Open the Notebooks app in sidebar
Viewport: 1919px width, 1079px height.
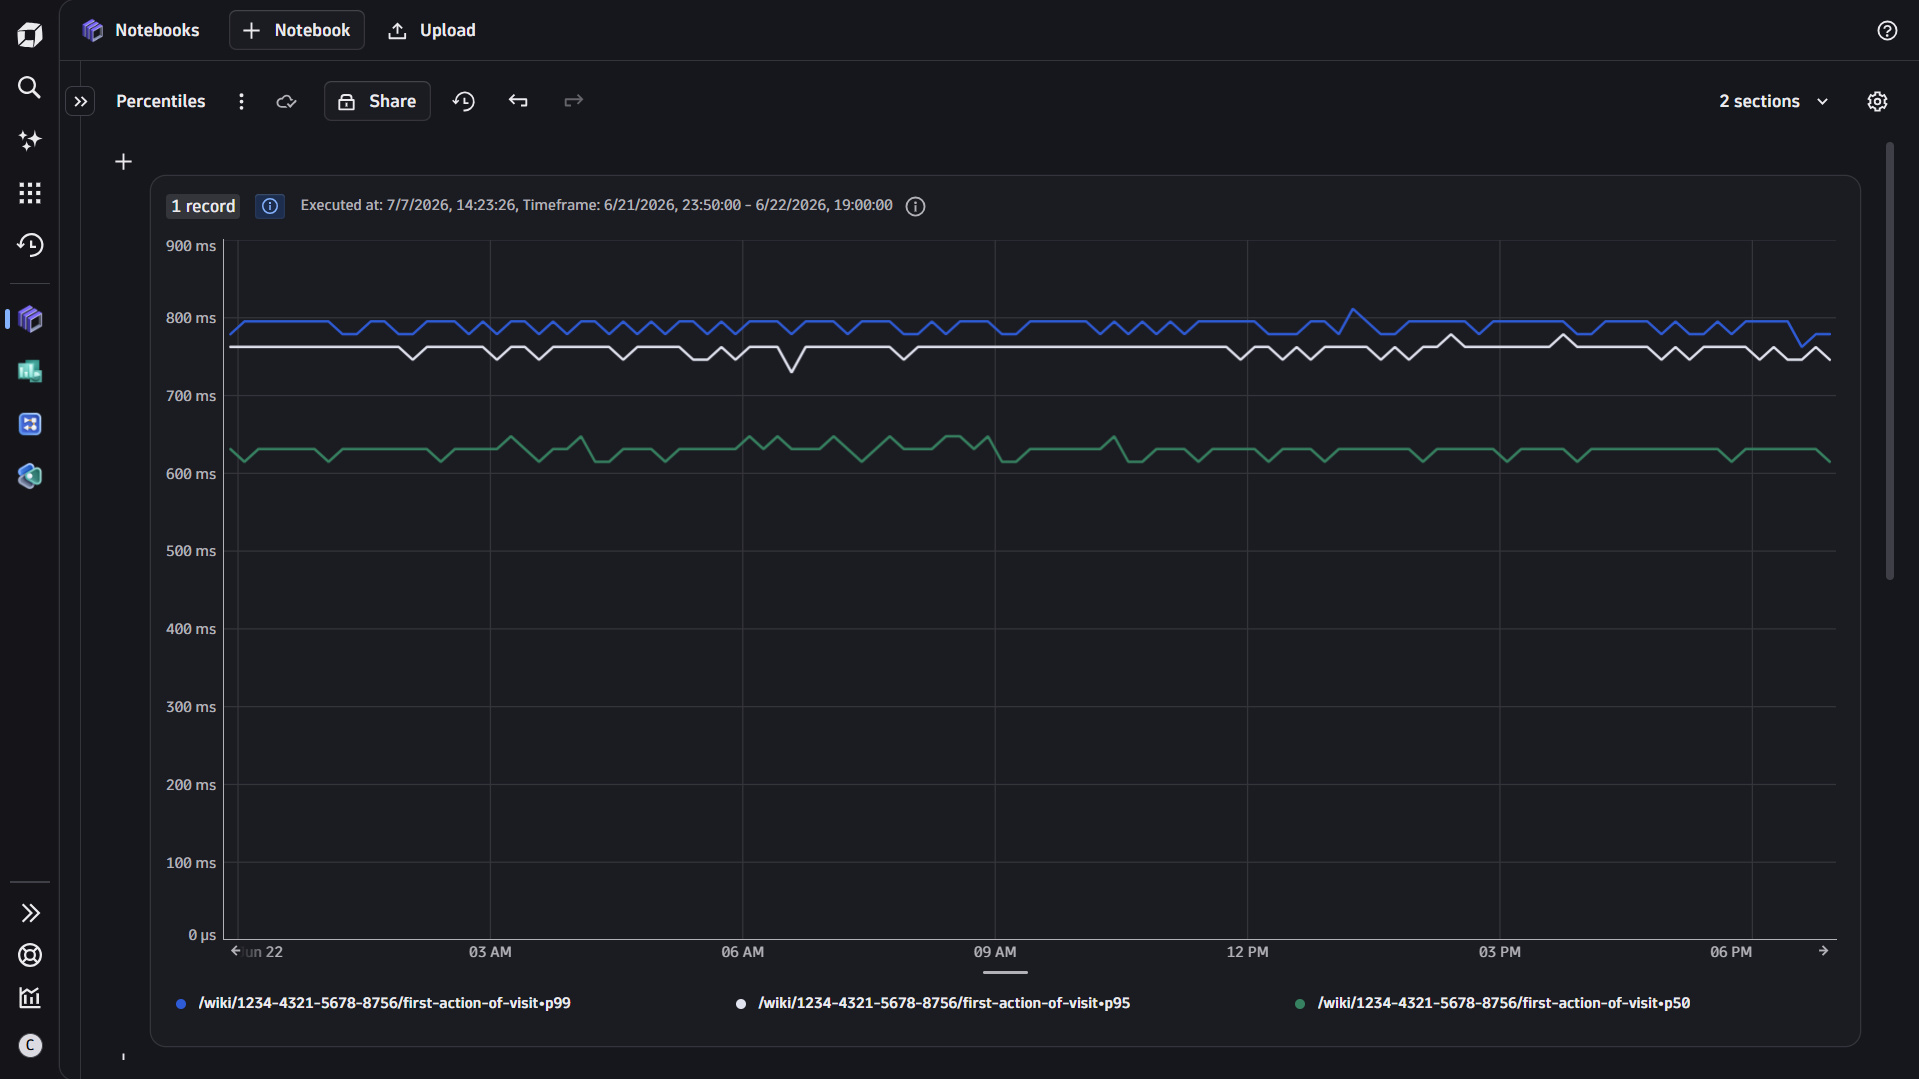click(30, 319)
